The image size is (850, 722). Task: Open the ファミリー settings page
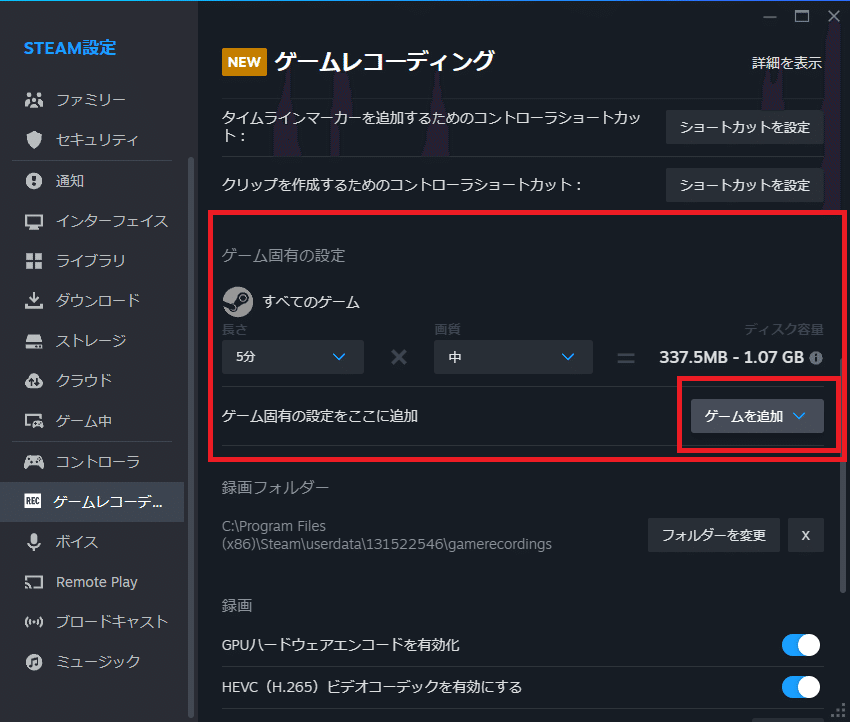click(92, 100)
